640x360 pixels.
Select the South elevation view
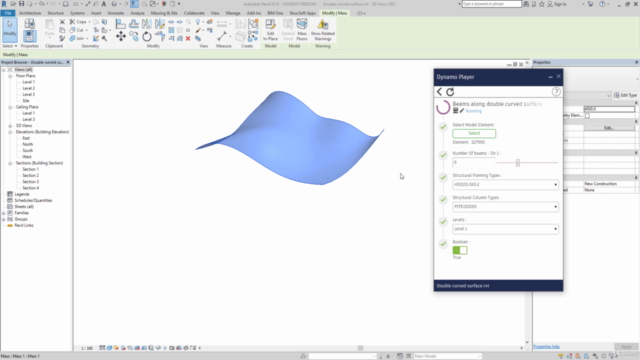[28, 151]
